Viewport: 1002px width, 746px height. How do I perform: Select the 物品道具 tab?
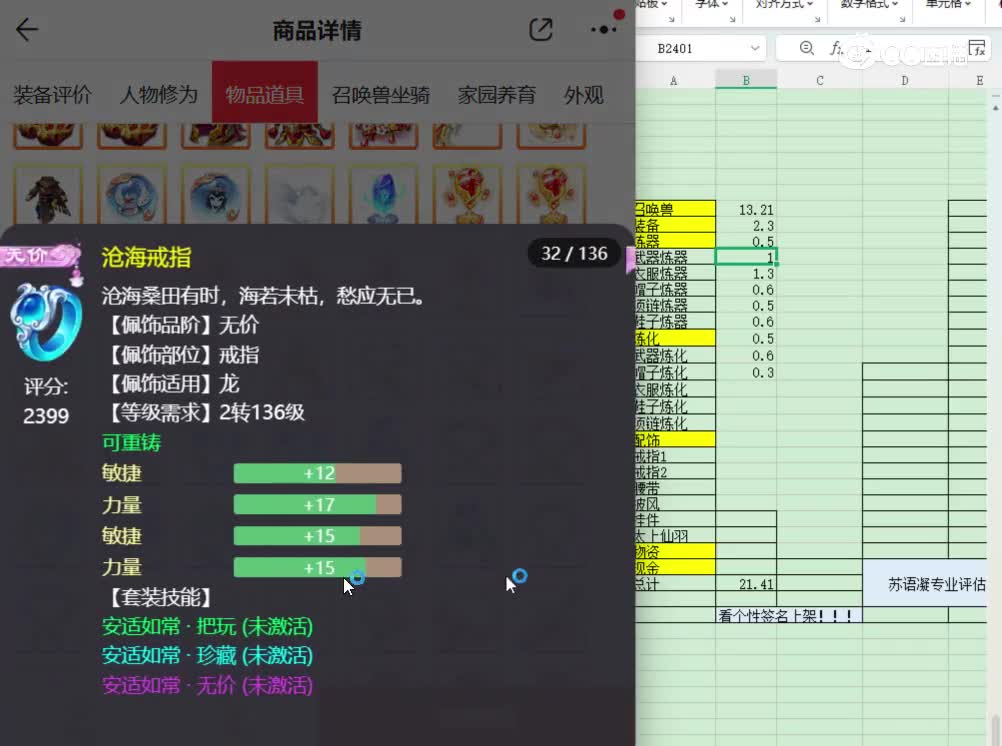tap(265, 93)
